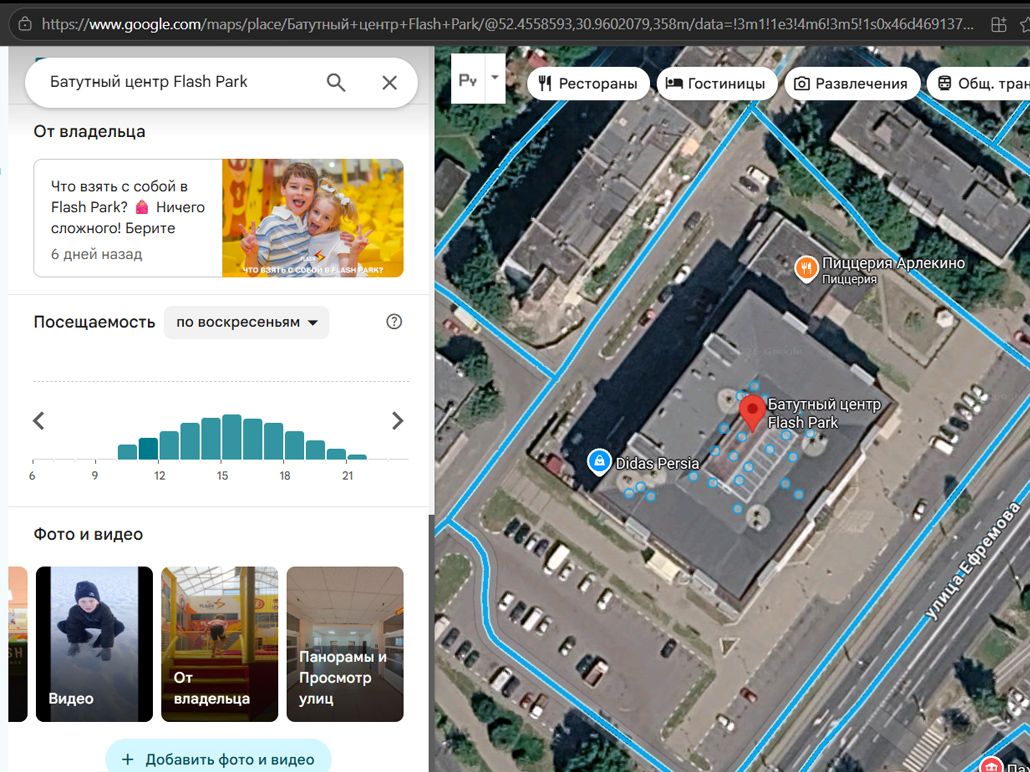This screenshot has height=772, width=1030.
Task: Open the От владельца photo thumbnail
Action: (x=219, y=644)
